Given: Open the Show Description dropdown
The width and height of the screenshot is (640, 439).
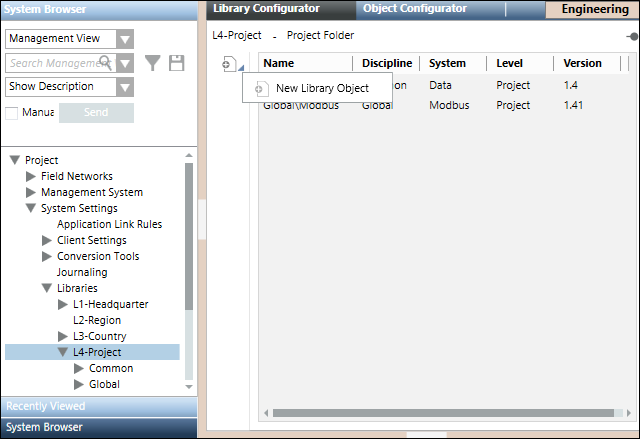Looking at the screenshot, I should [124, 87].
